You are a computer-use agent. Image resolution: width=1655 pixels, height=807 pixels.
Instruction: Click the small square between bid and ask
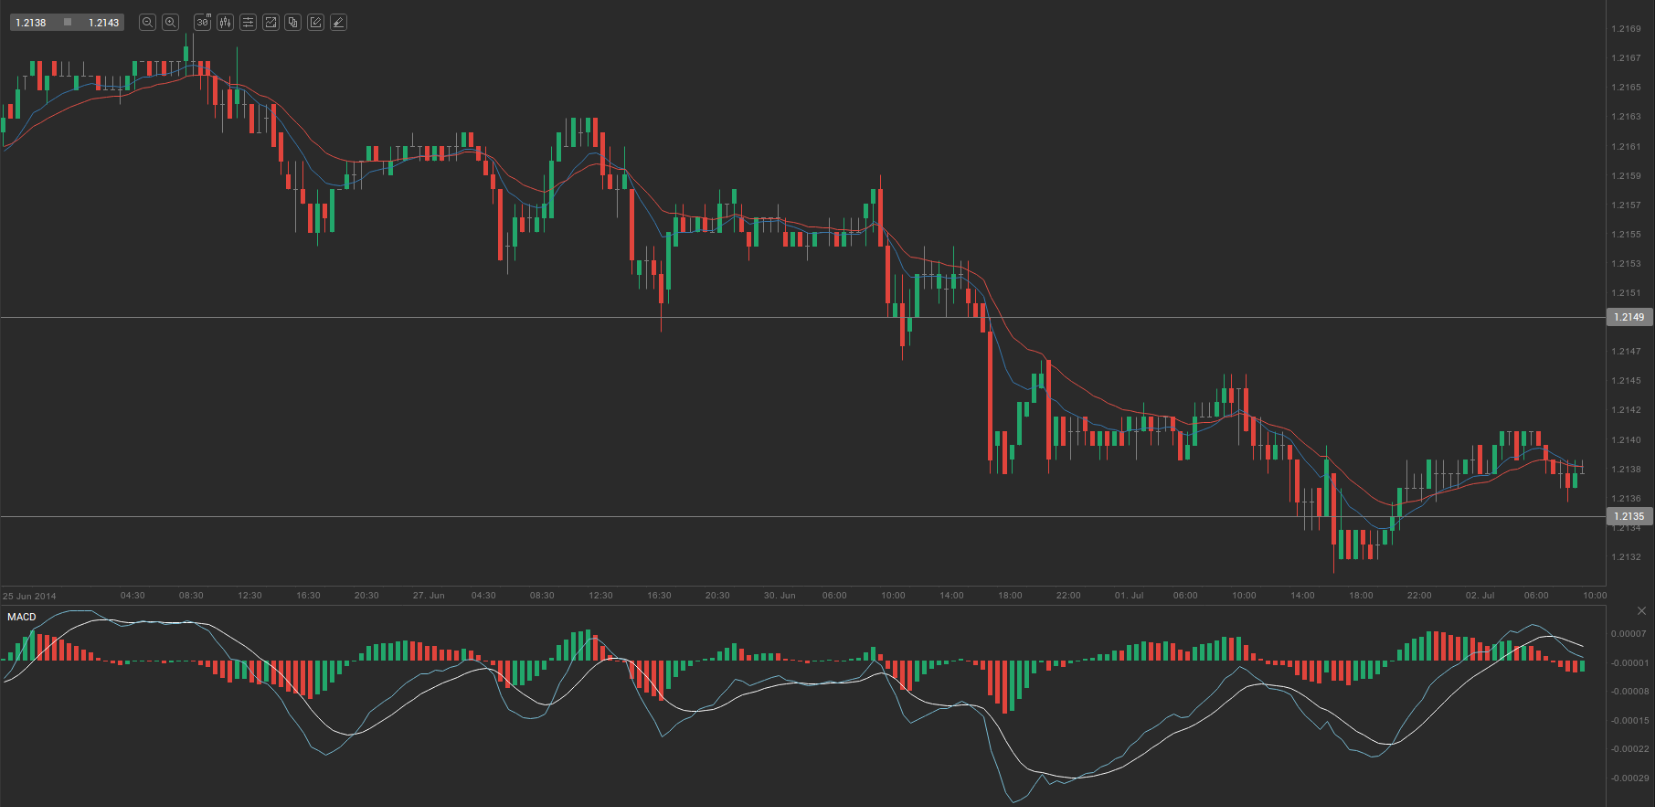pyautogui.click(x=67, y=22)
